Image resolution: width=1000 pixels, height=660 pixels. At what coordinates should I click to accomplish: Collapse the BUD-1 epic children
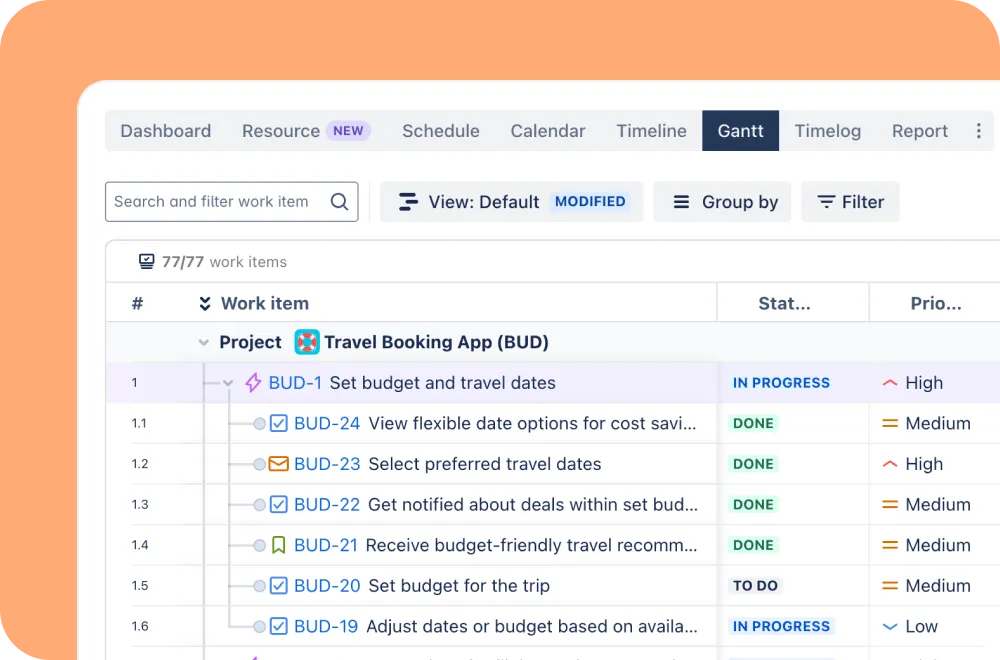point(228,383)
